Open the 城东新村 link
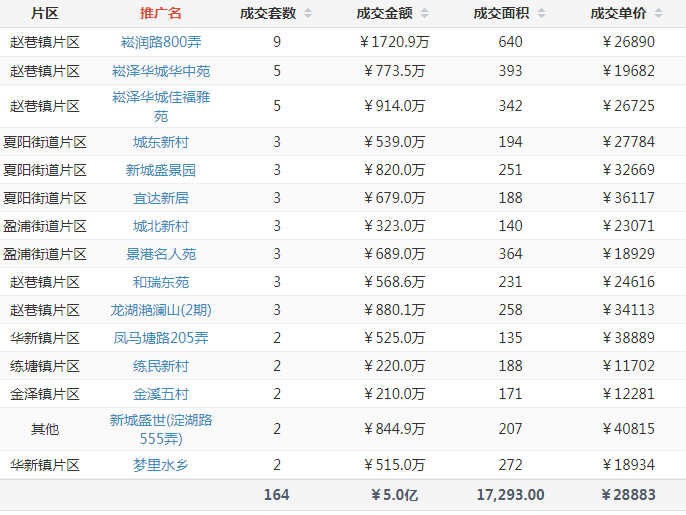Image resolution: width=686 pixels, height=515 pixels. coord(161,142)
